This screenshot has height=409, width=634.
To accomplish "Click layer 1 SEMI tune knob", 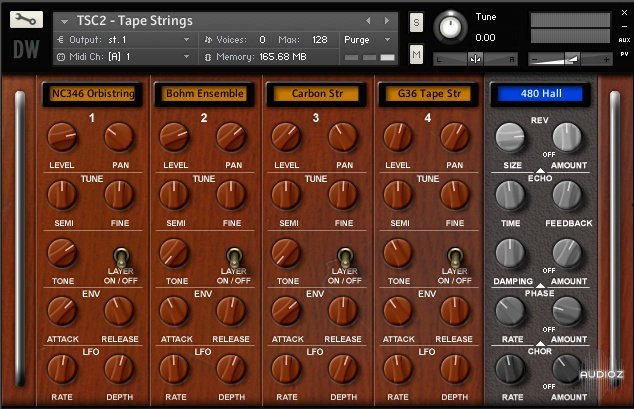I will (62, 195).
